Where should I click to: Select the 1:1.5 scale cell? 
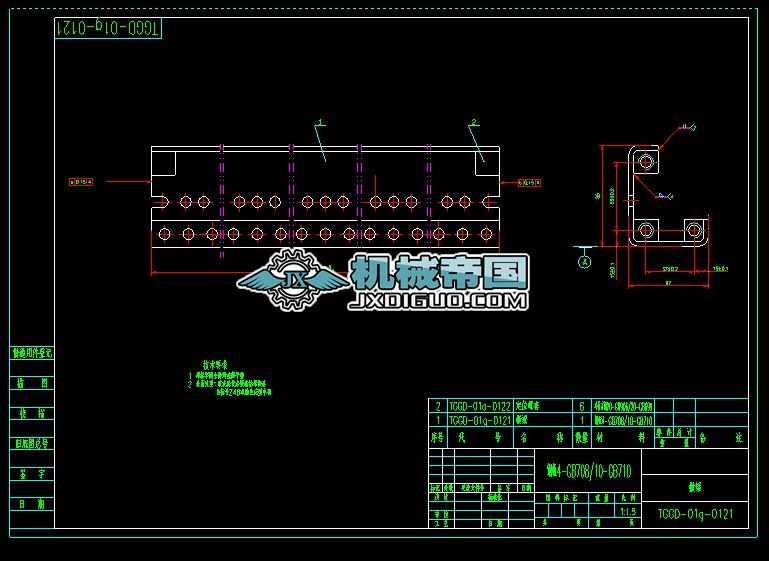pos(628,511)
